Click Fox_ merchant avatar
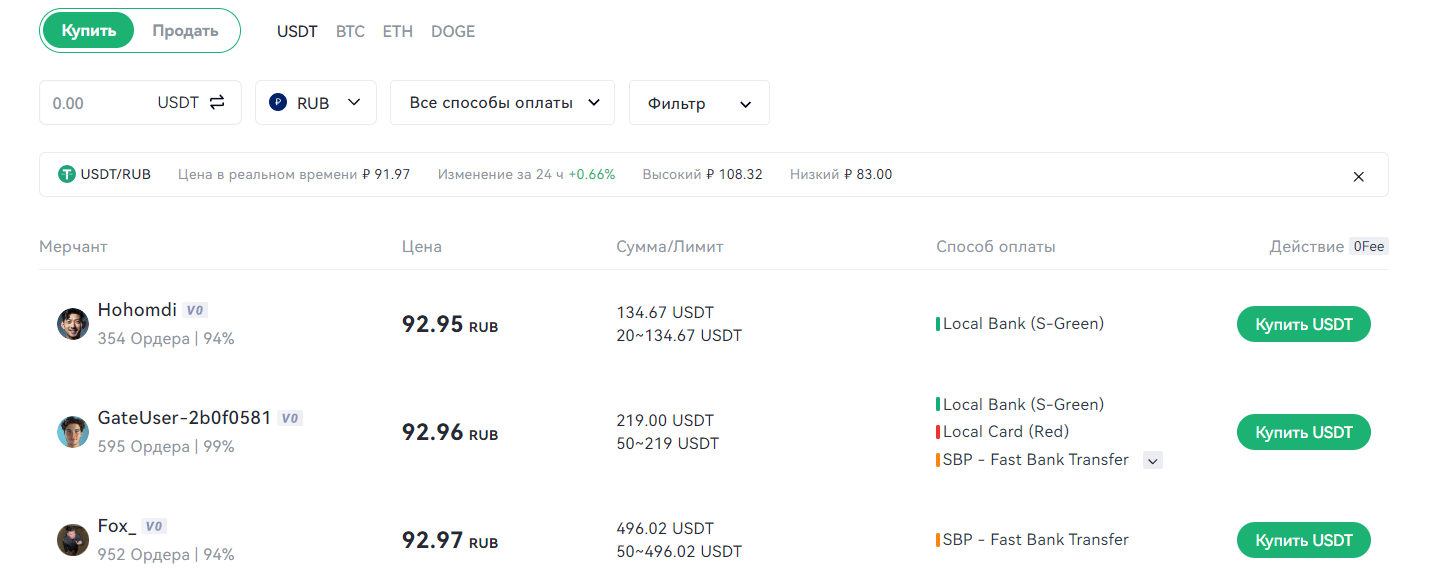The width and height of the screenshot is (1450, 570). [x=73, y=540]
